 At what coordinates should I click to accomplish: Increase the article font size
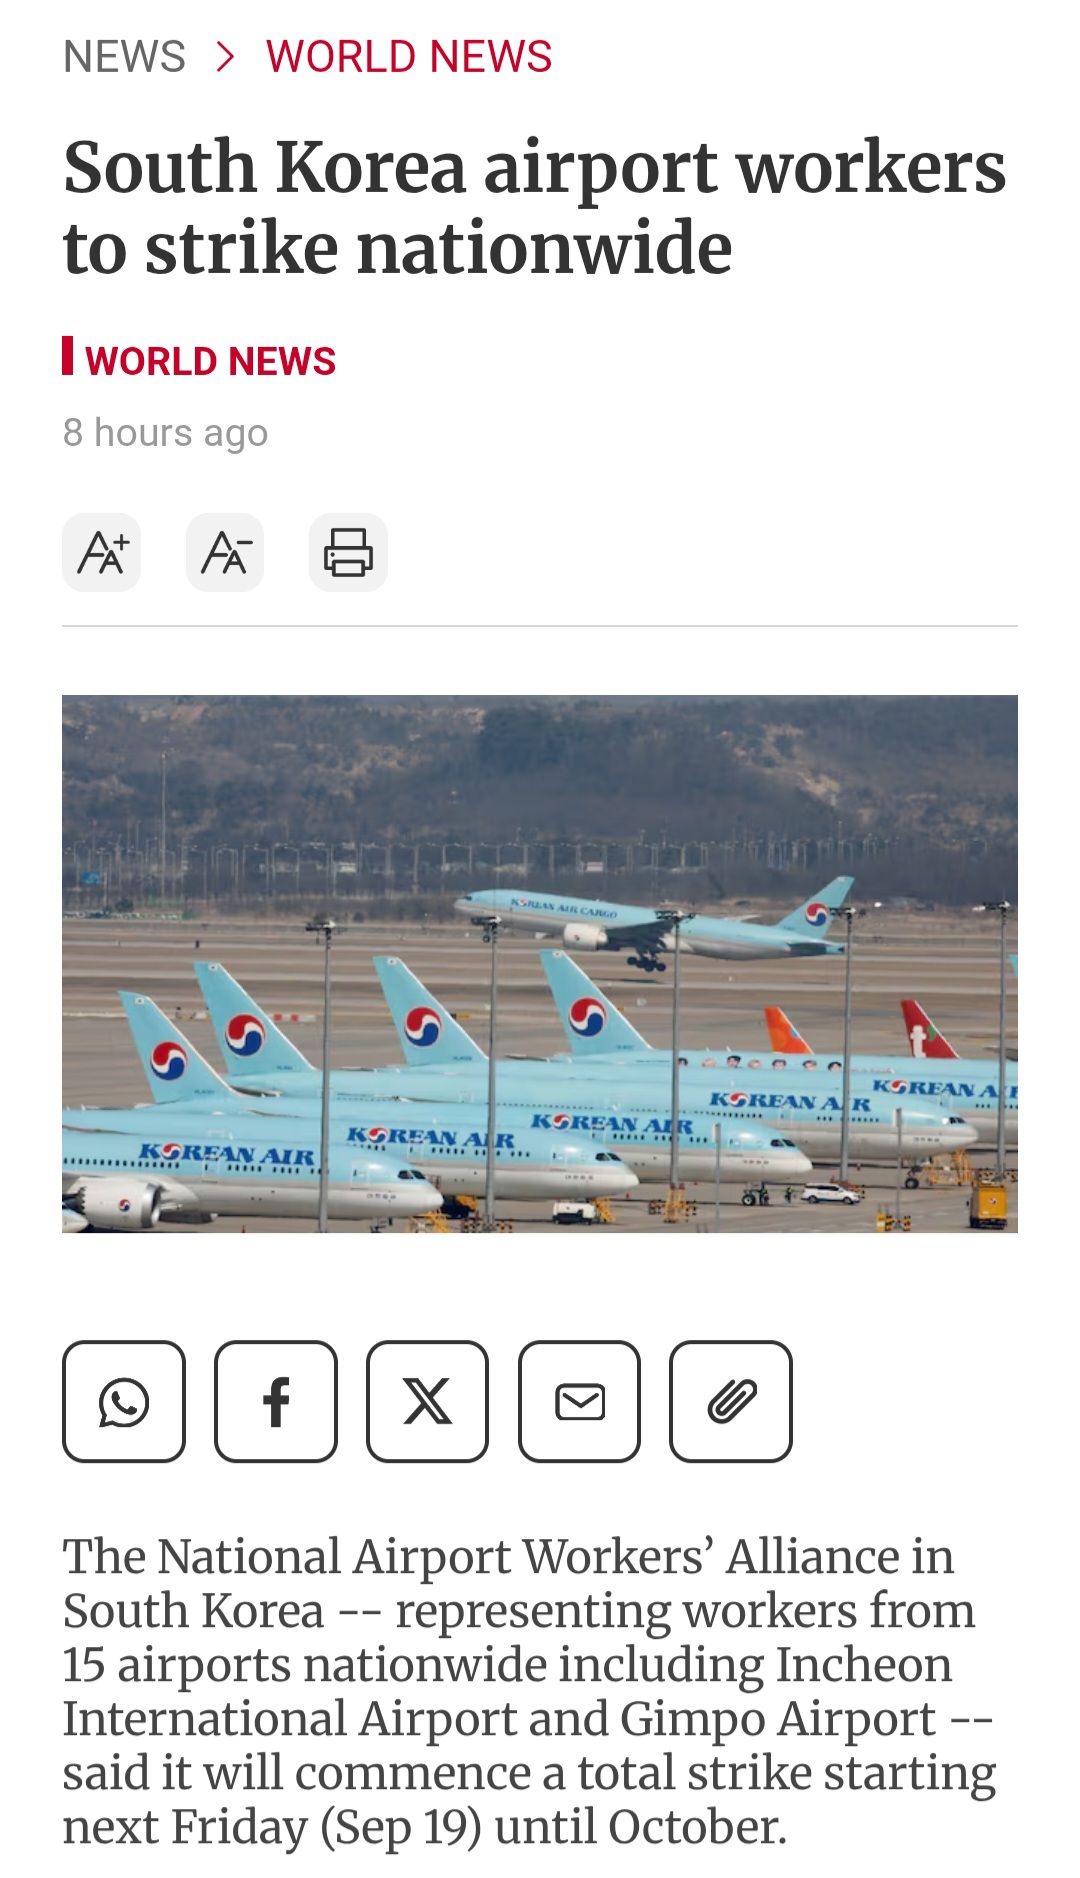[102, 552]
